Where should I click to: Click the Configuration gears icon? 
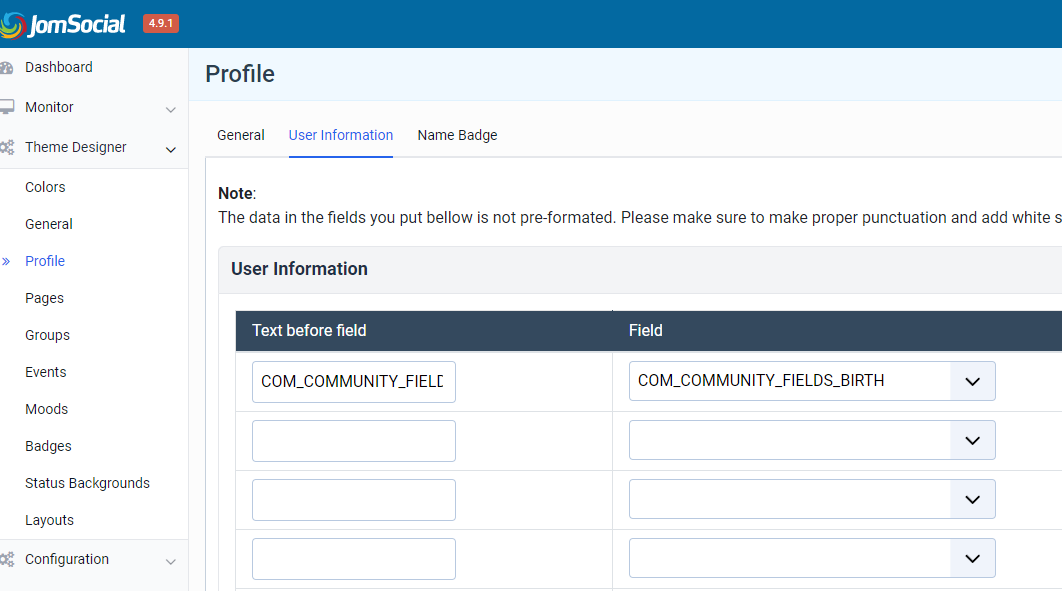[7, 559]
